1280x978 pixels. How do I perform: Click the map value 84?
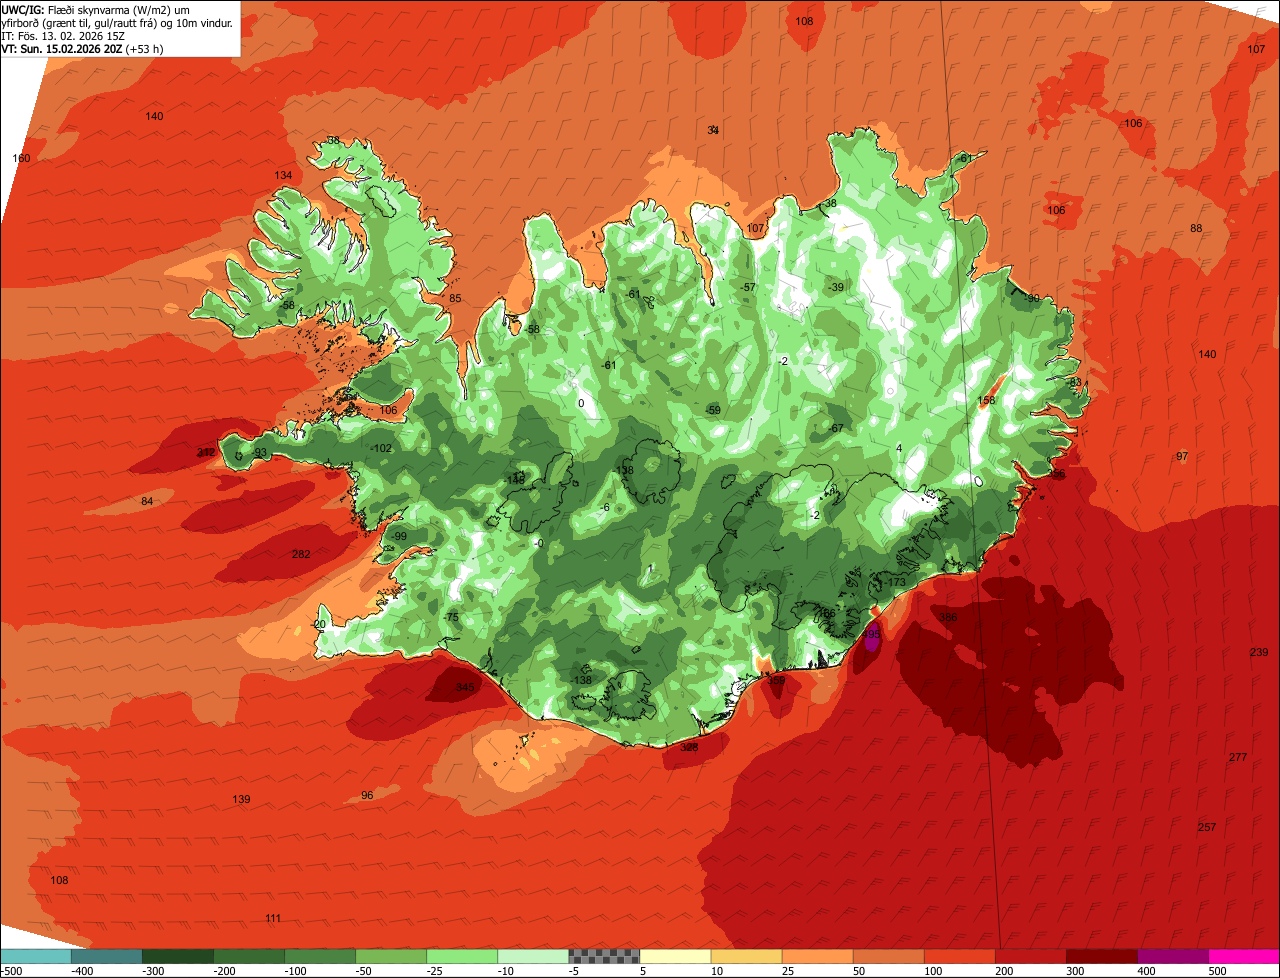click(x=147, y=502)
